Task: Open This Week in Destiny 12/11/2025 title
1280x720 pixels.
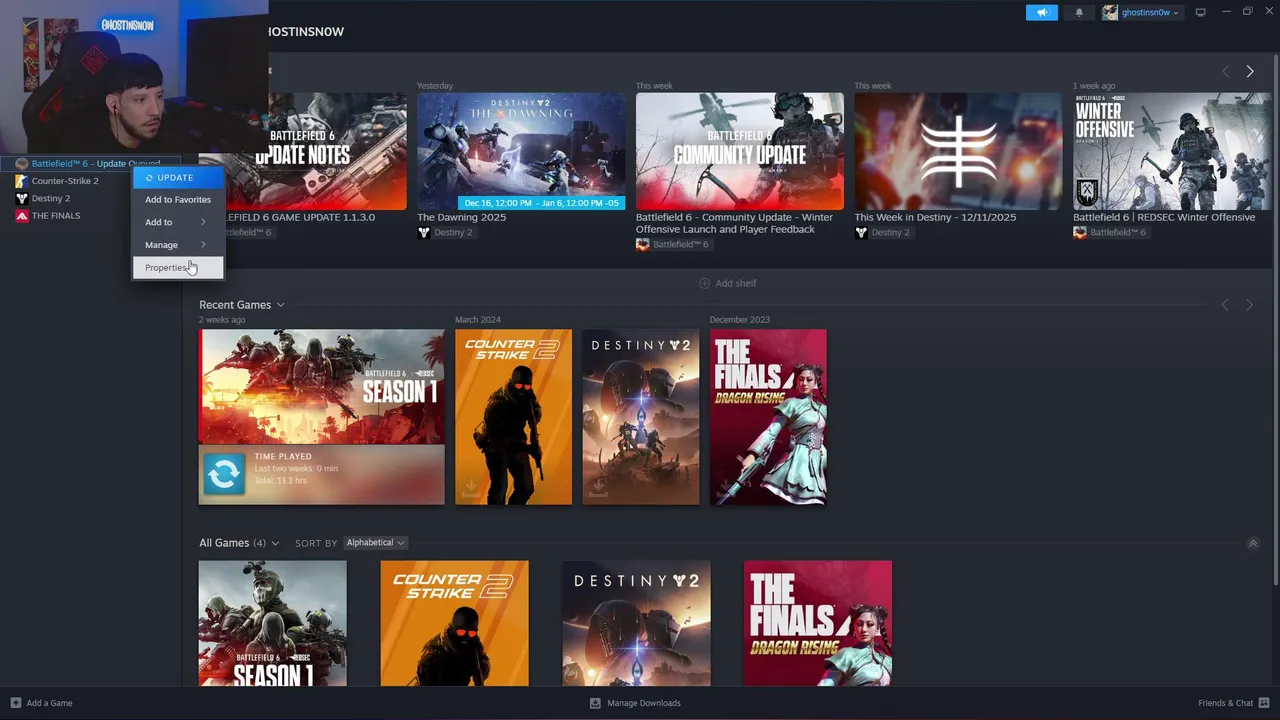Action: pos(935,217)
